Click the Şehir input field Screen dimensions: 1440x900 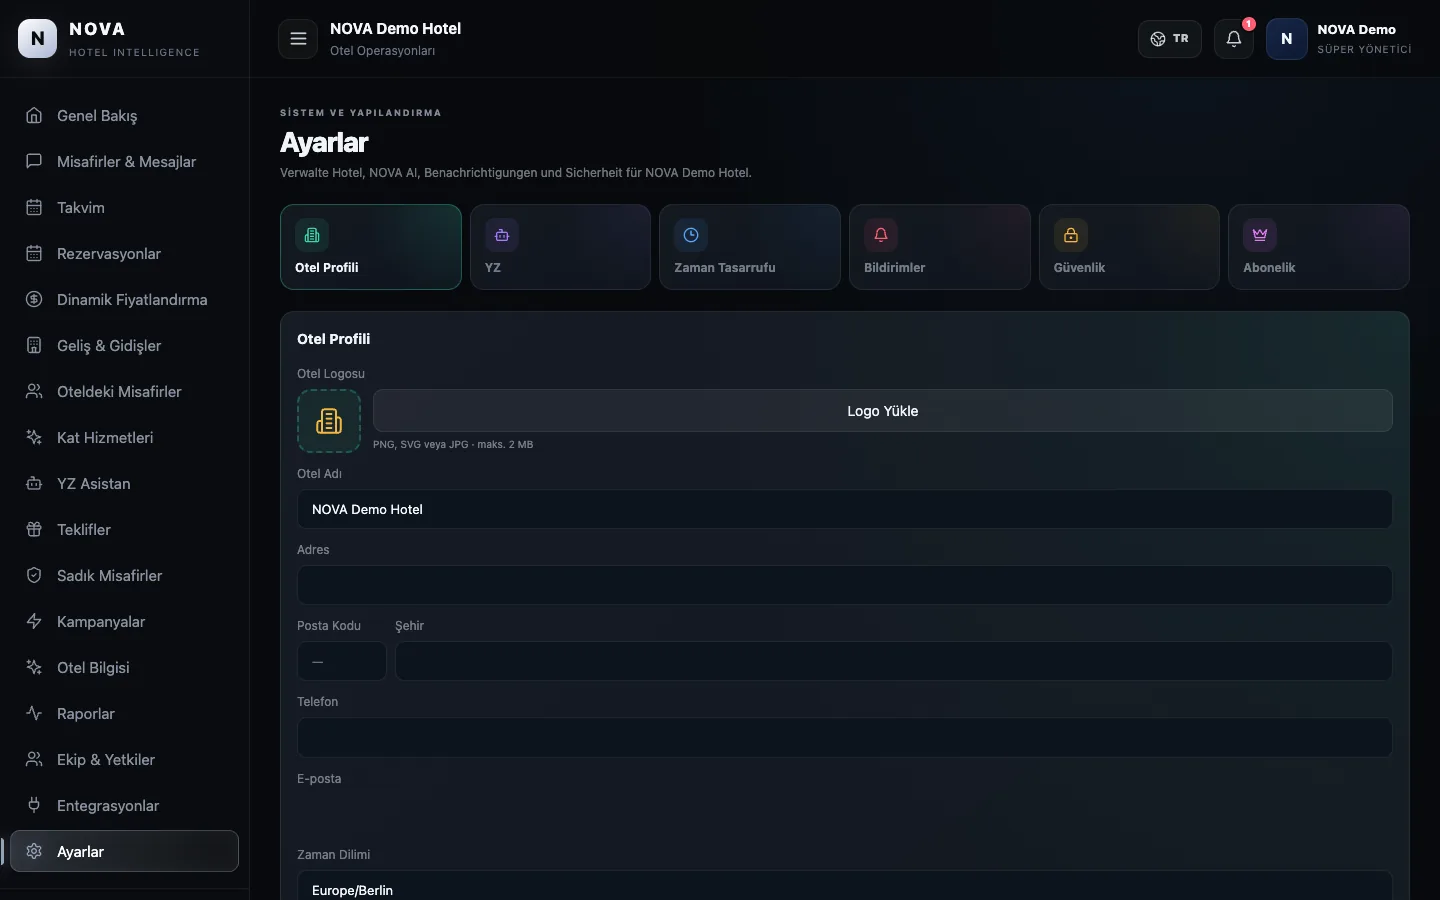click(894, 661)
